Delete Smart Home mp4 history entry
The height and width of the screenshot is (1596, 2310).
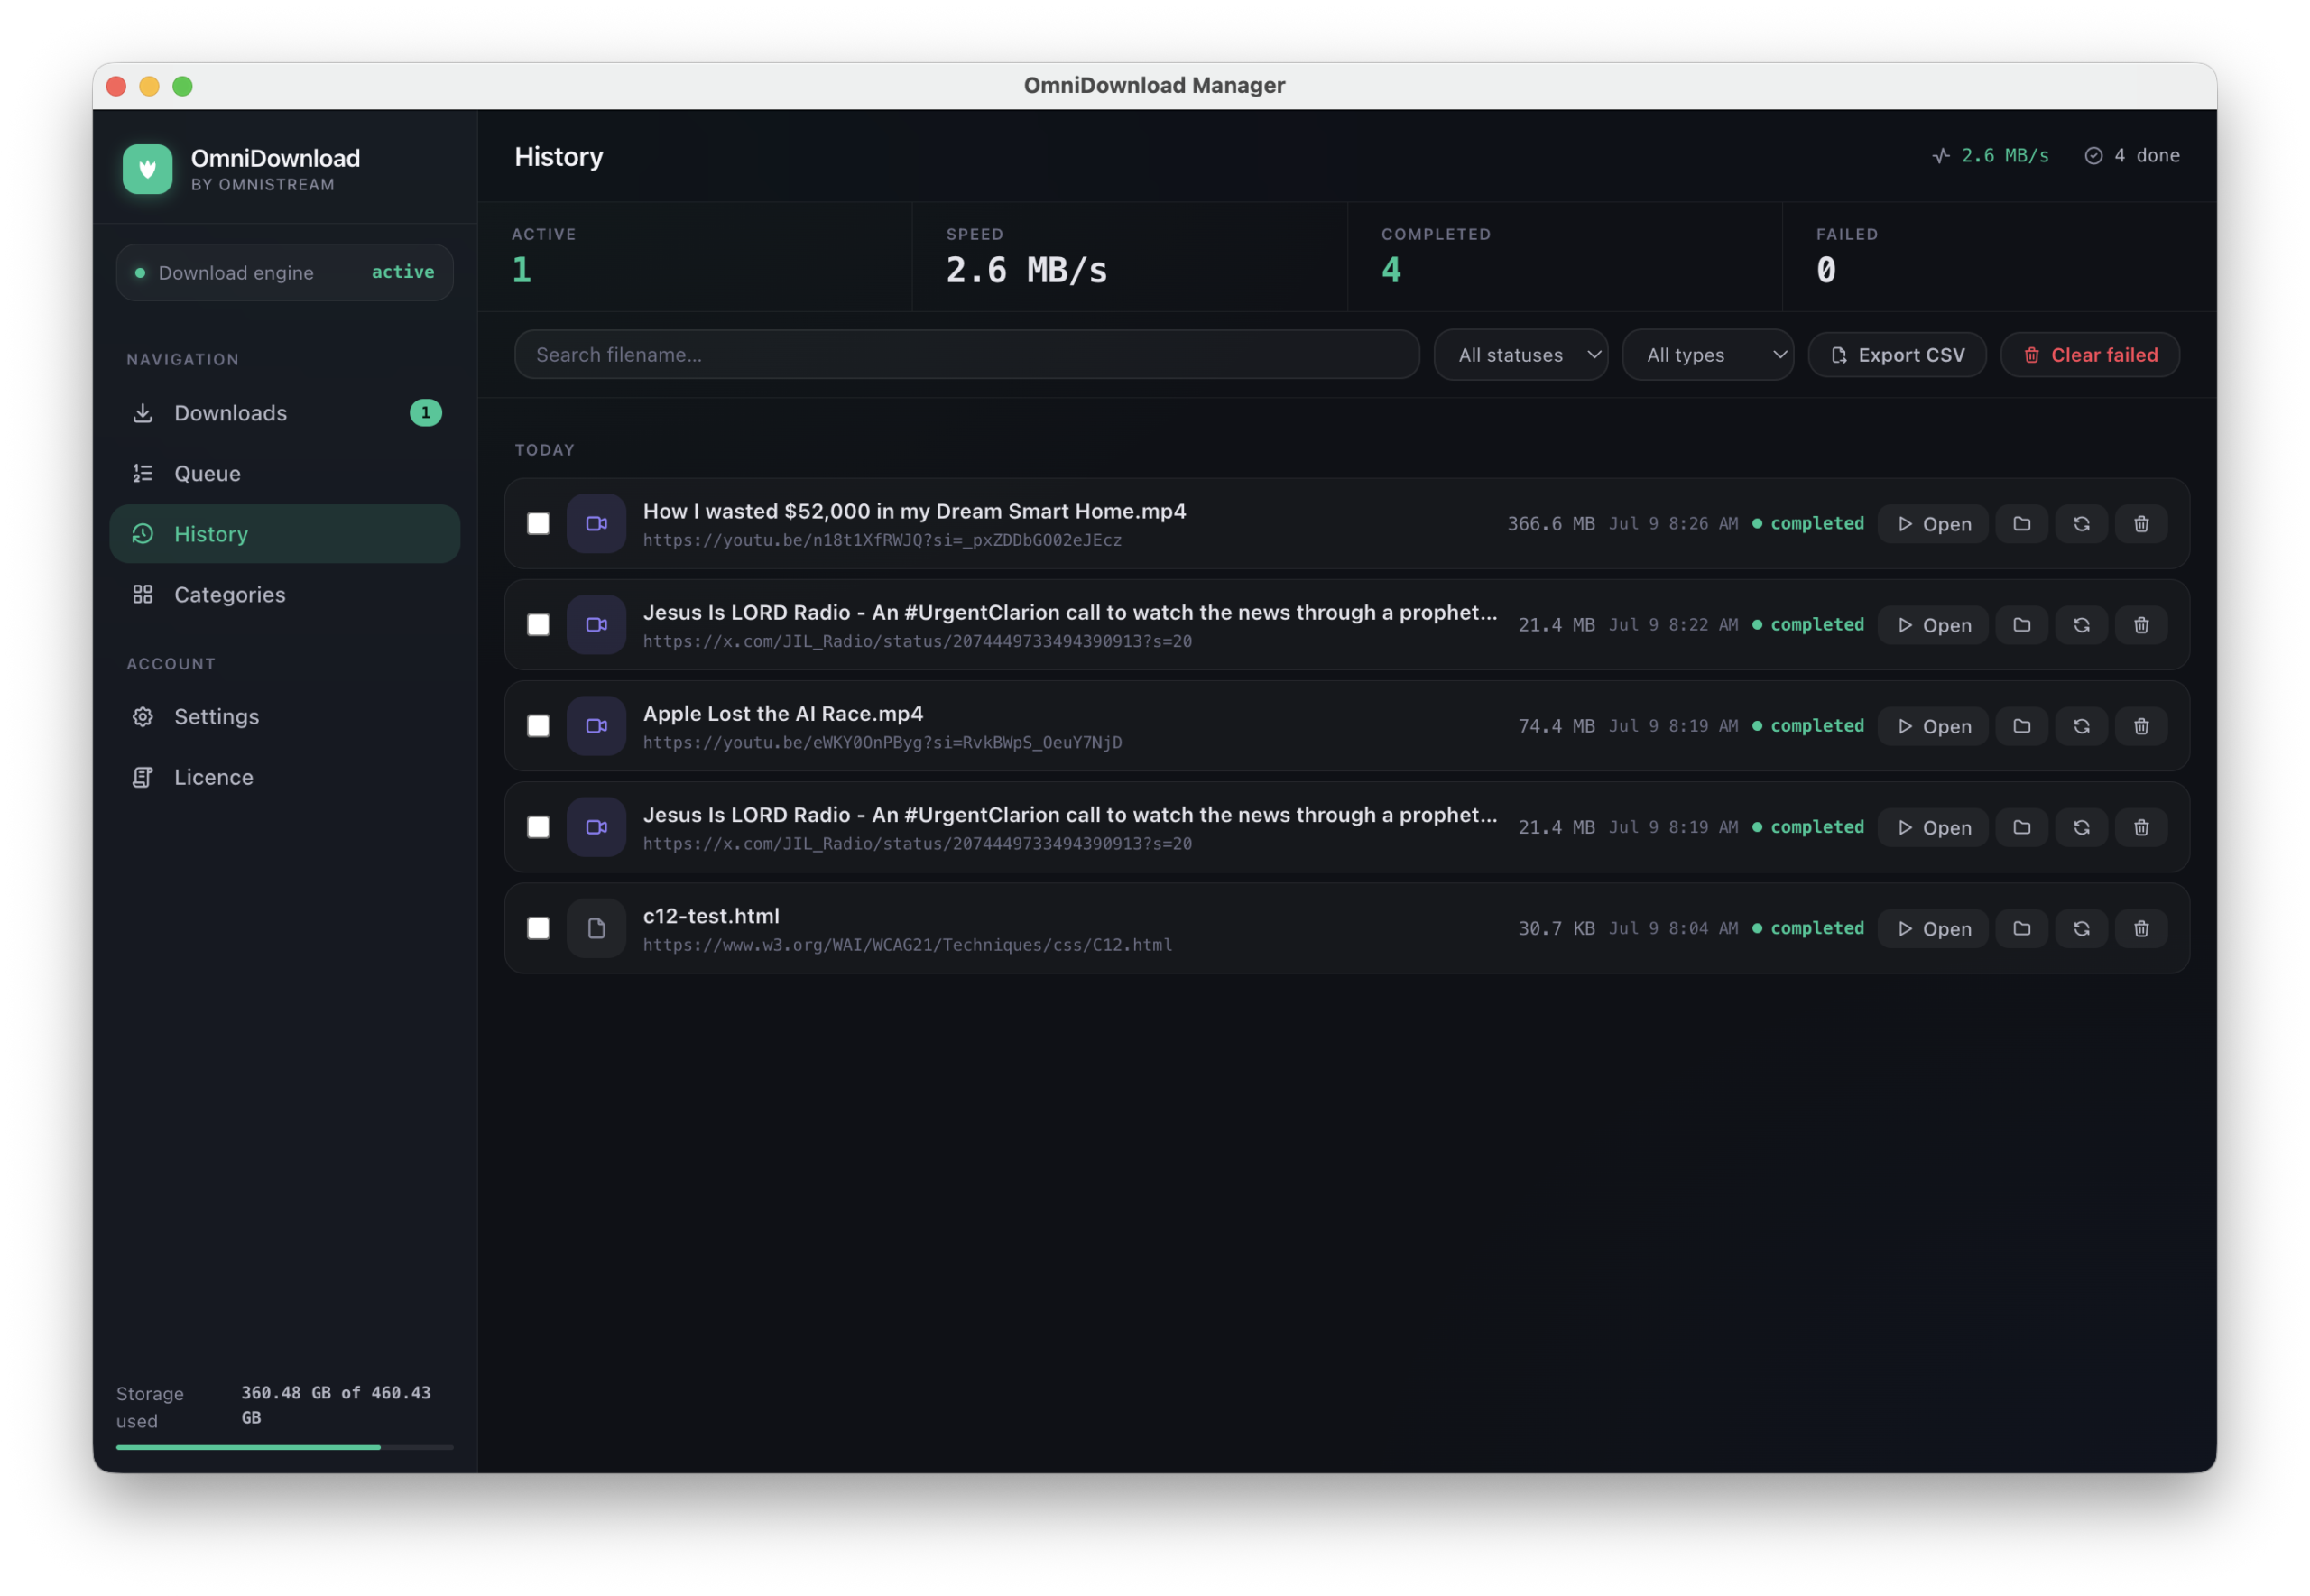[2141, 524]
